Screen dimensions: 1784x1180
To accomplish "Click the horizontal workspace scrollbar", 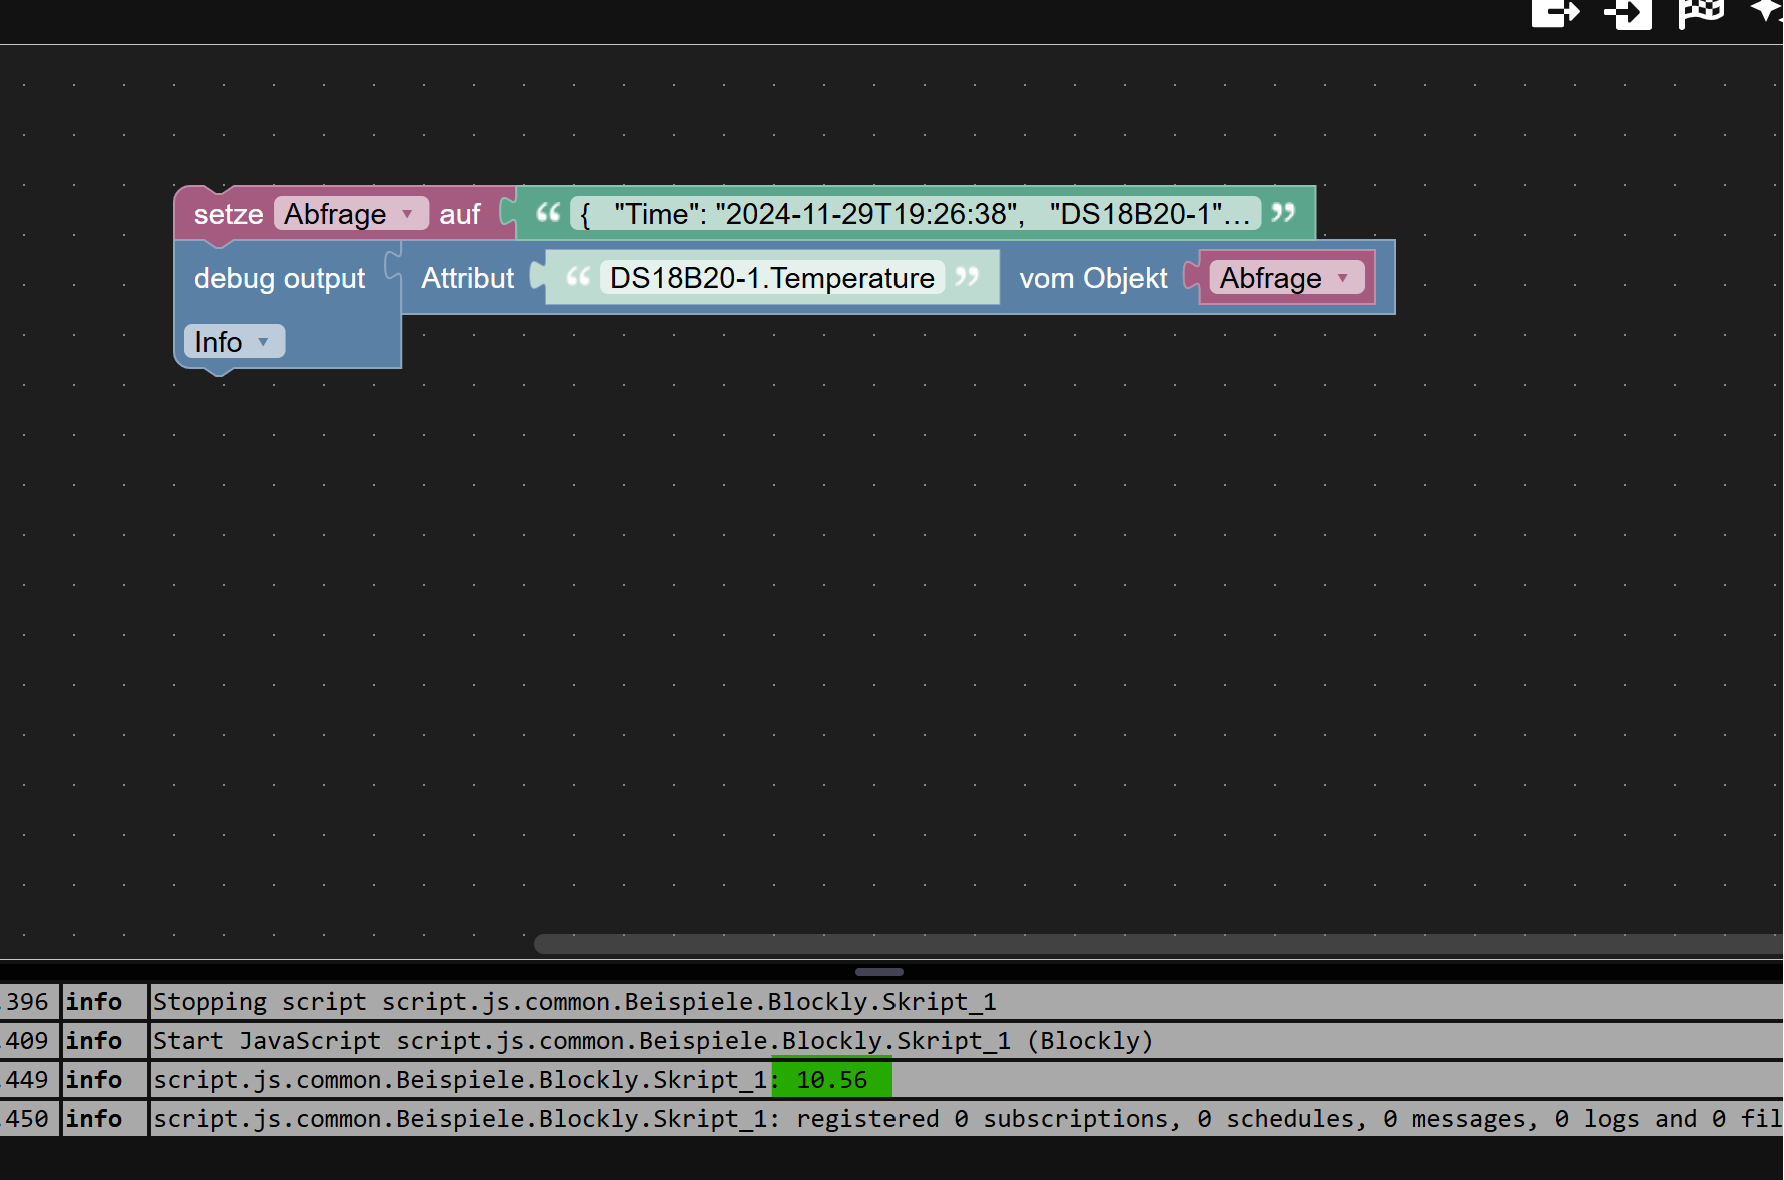I will pyautogui.click(x=1158, y=944).
